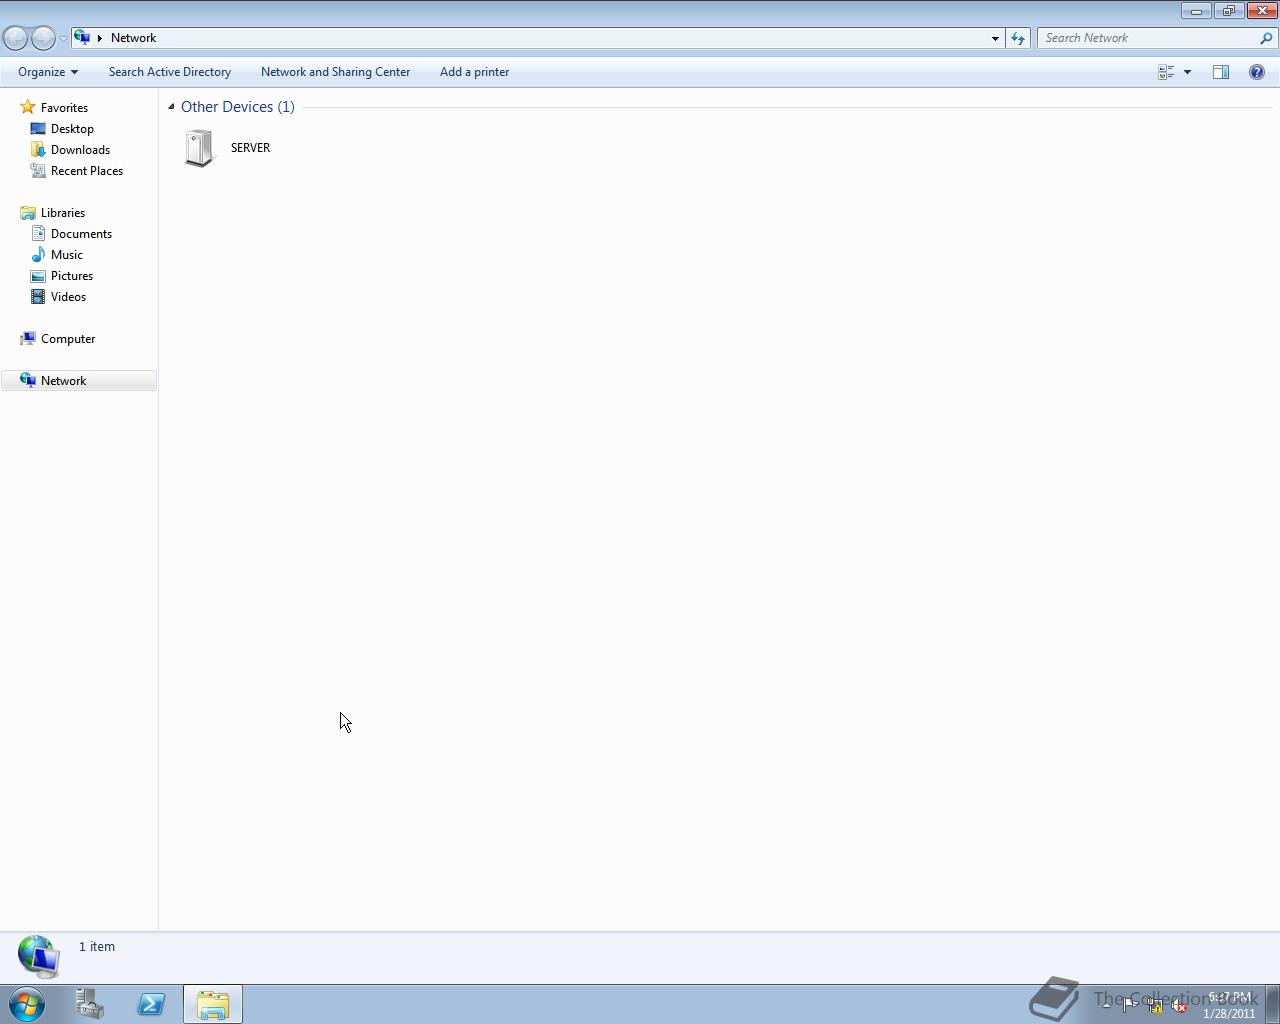Screen dimensions: 1280x1024
Task: Click the network globe in details pane
Action: [38, 957]
